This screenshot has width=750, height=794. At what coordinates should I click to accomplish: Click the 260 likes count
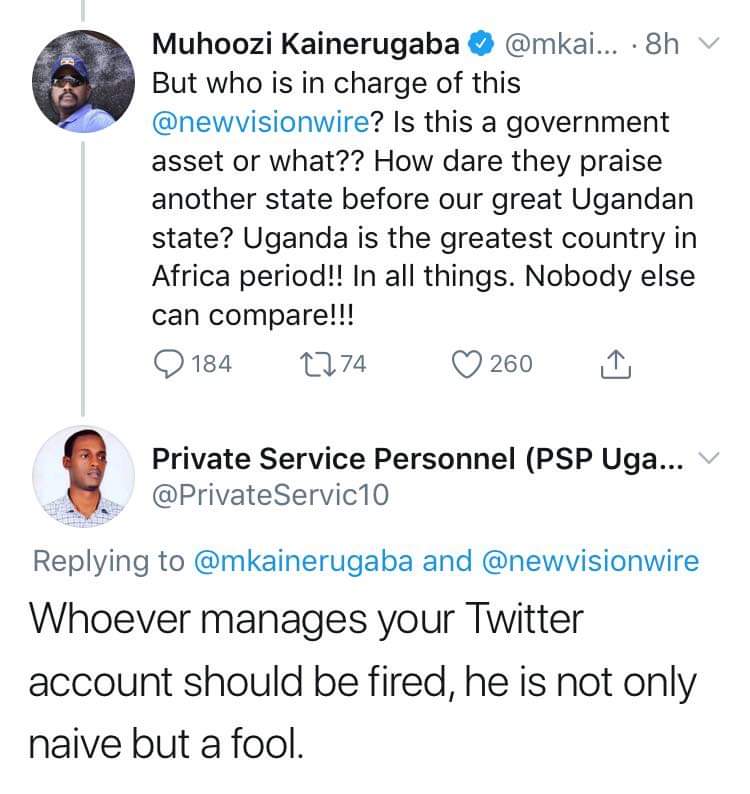[511, 364]
